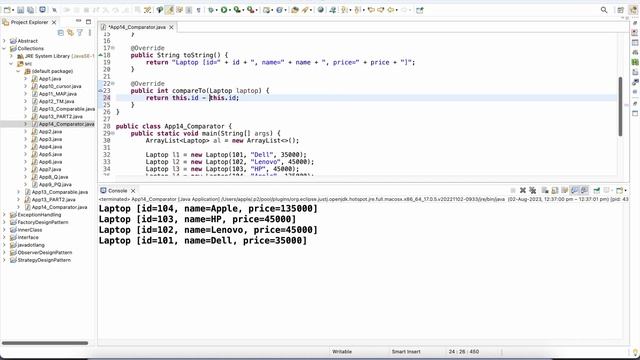Click Collapse All in Project Explorer
640x360 pixels.
60,33
